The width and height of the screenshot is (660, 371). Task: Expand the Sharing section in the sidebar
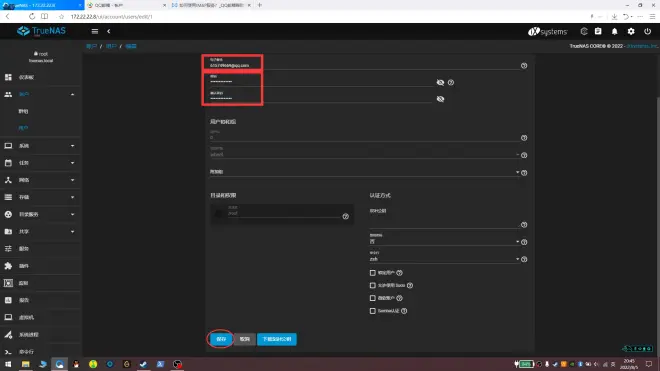tap(40, 232)
